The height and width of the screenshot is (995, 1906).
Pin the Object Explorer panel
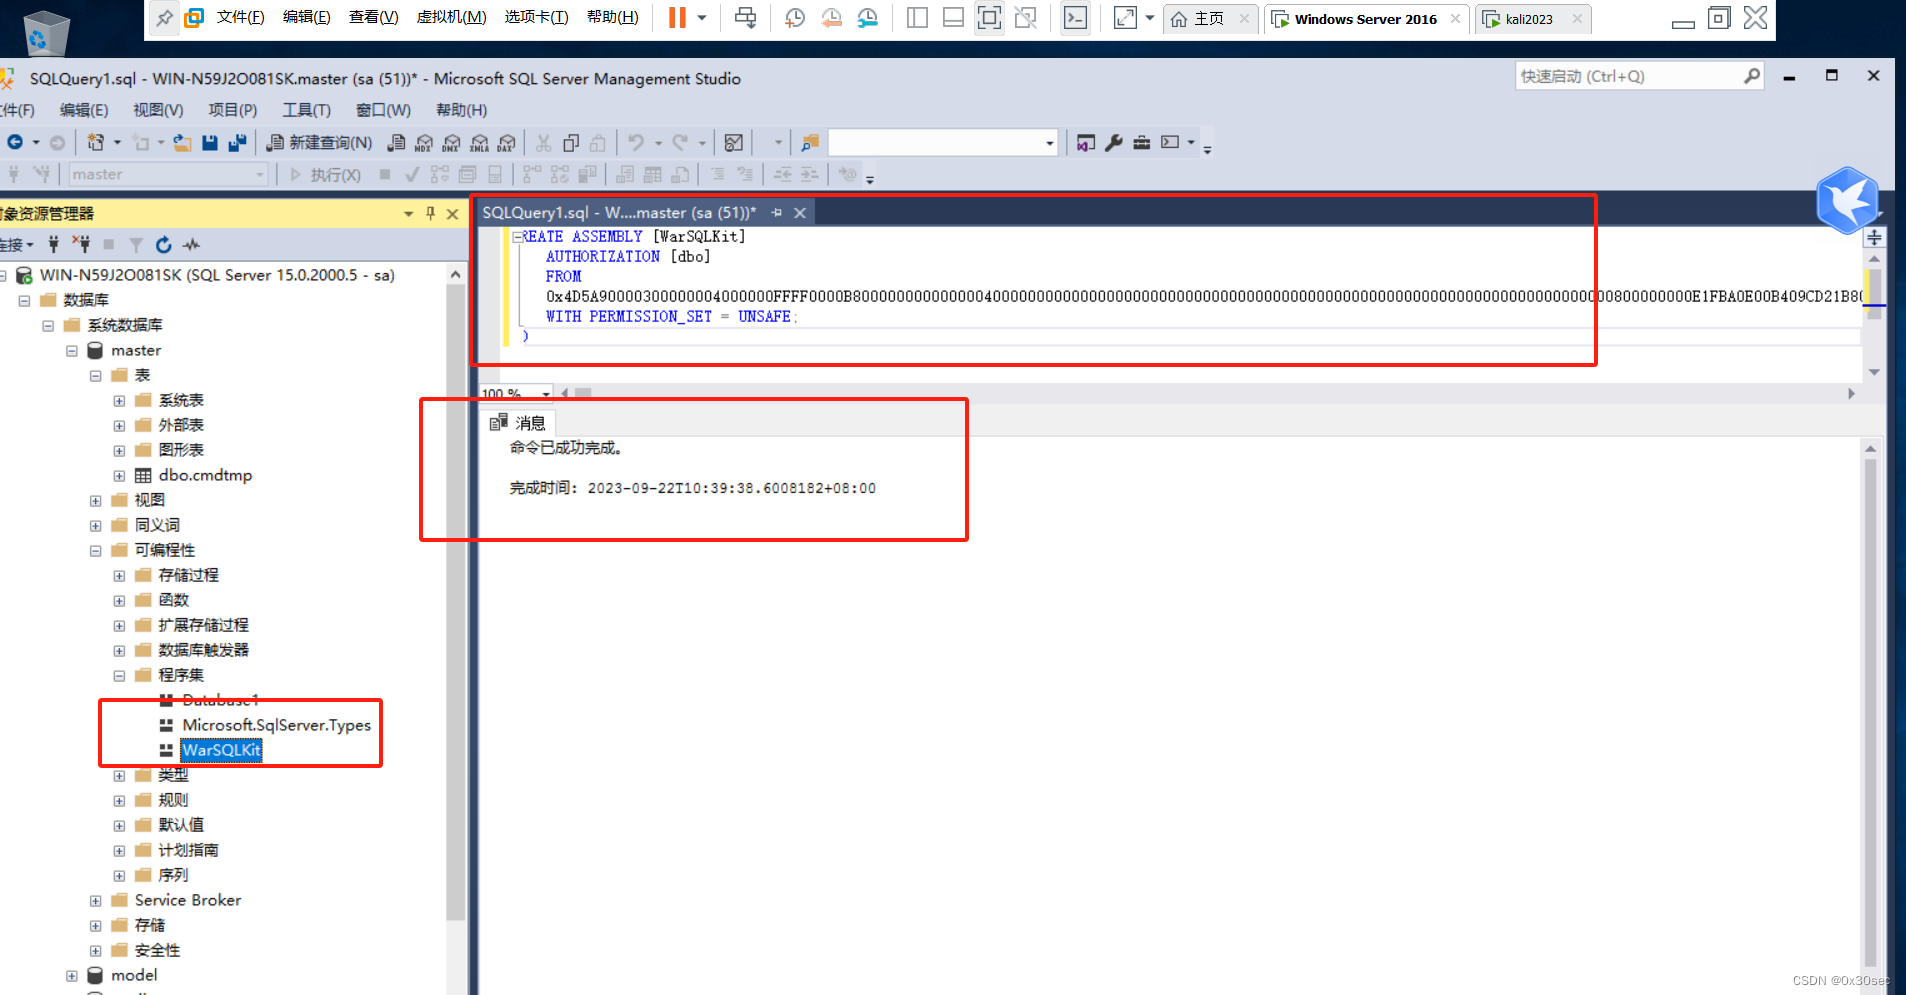[431, 213]
